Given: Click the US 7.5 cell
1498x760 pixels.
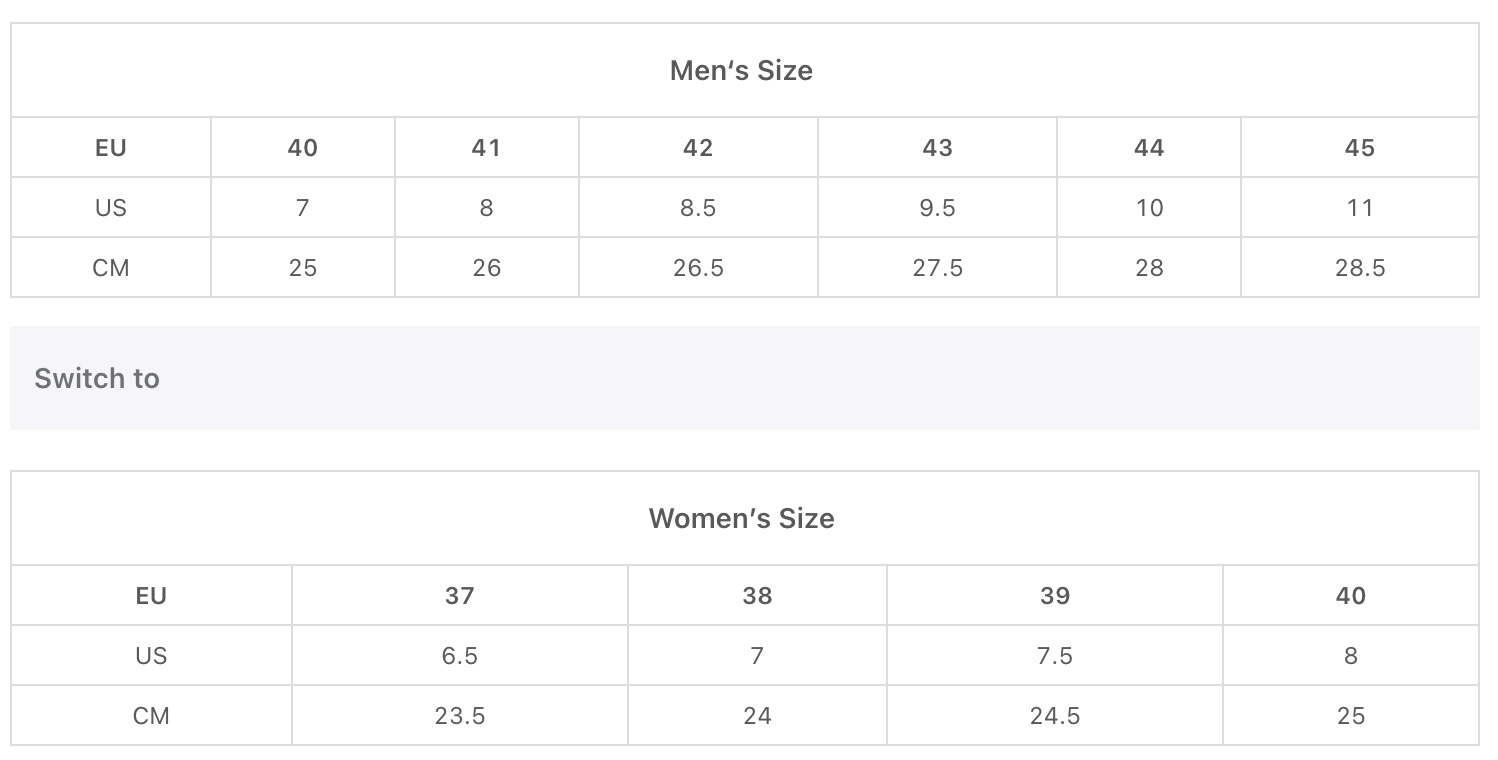Looking at the screenshot, I should (1055, 656).
